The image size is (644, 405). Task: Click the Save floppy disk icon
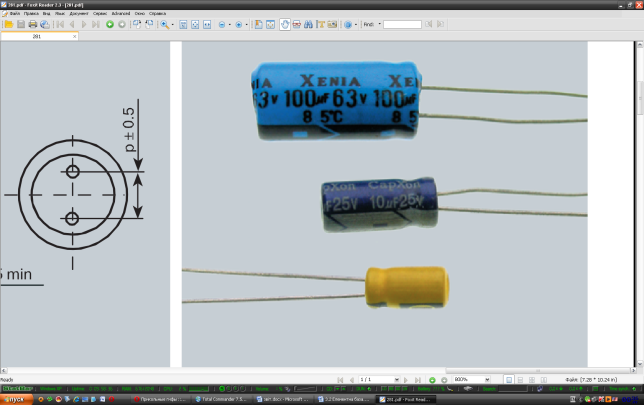coord(21,25)
